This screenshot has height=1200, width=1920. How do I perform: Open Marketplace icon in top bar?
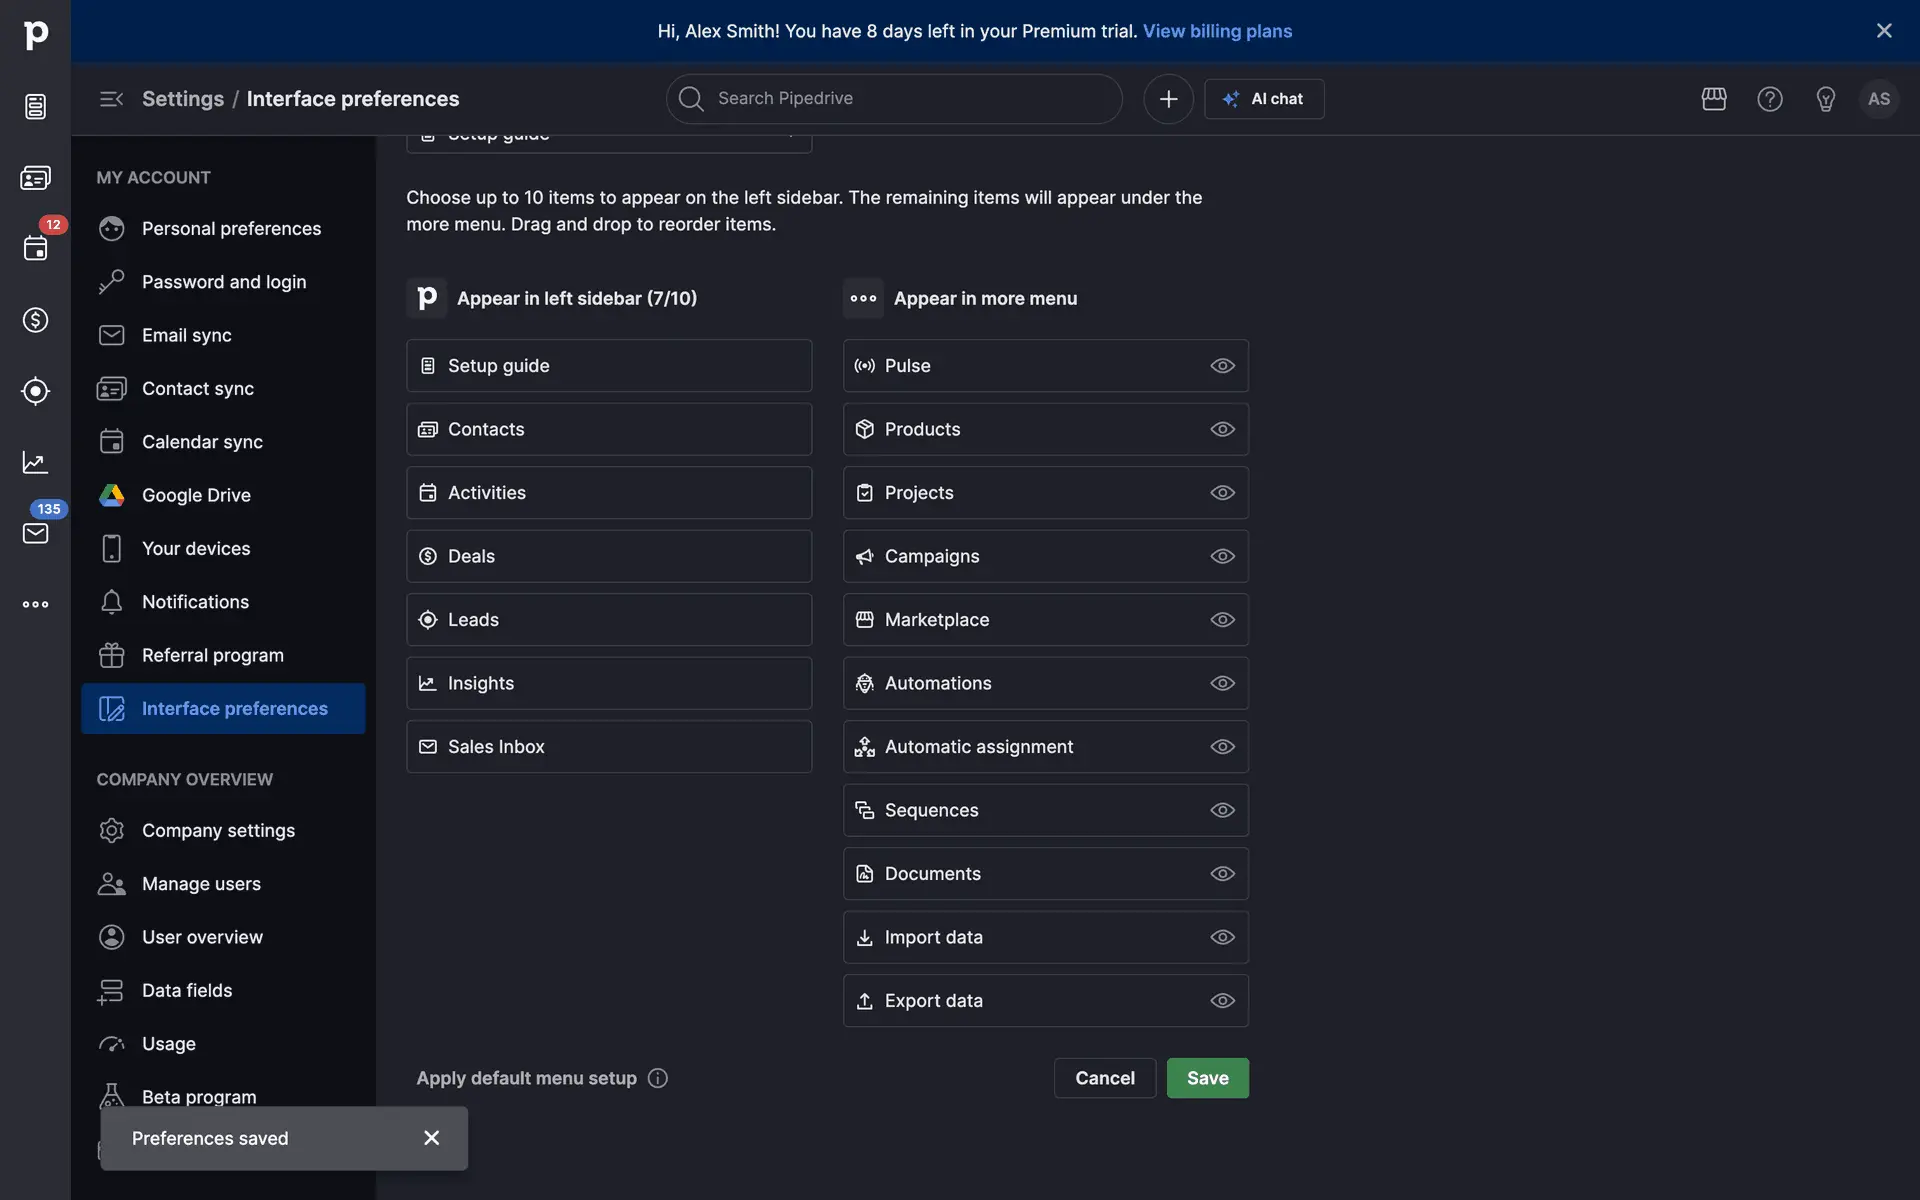pyautogui.click(x=1714, y=99)
